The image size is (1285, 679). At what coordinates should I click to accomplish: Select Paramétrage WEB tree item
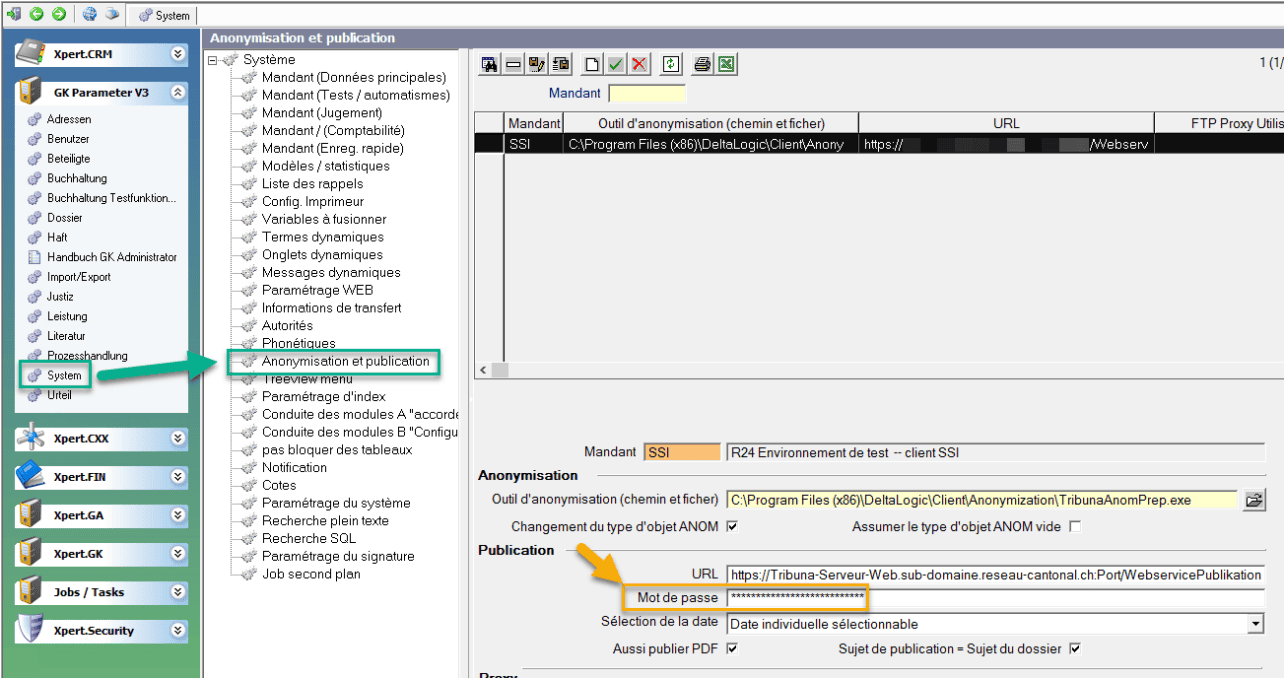(x=317, y=290)
